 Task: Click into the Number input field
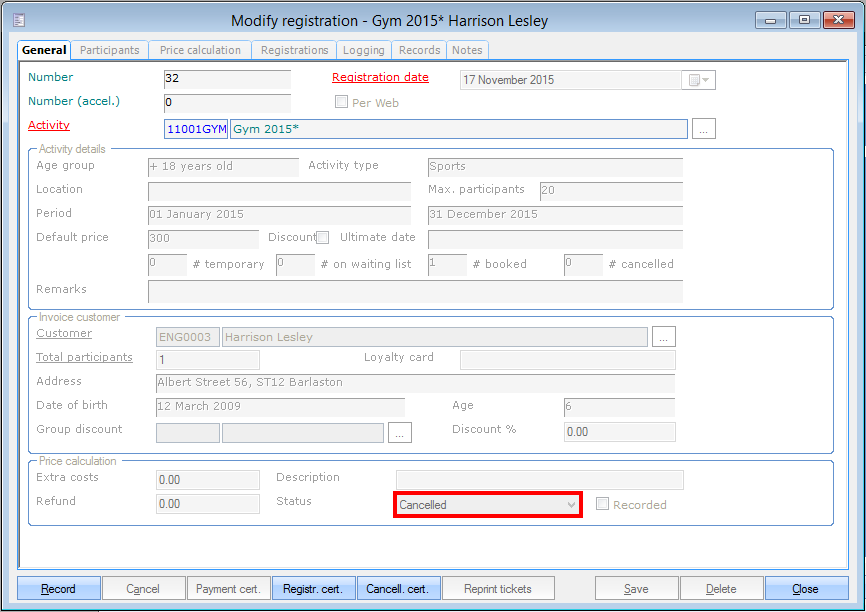coord(227,80)
